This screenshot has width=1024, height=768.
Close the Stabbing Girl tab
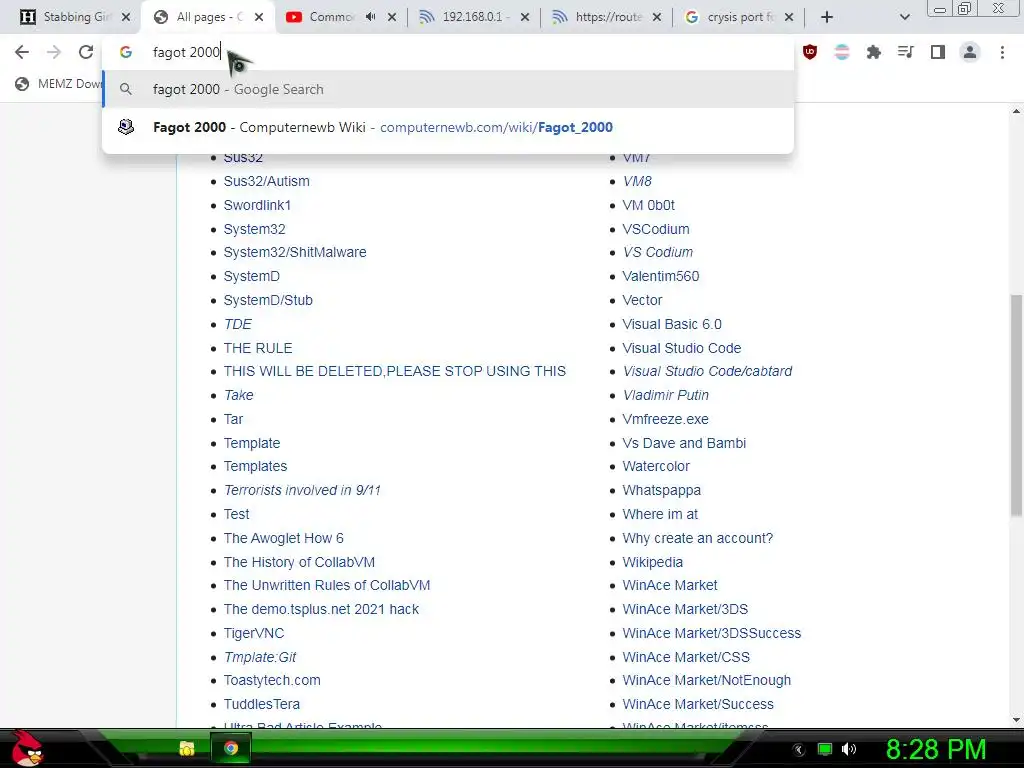tap(126, 17)
